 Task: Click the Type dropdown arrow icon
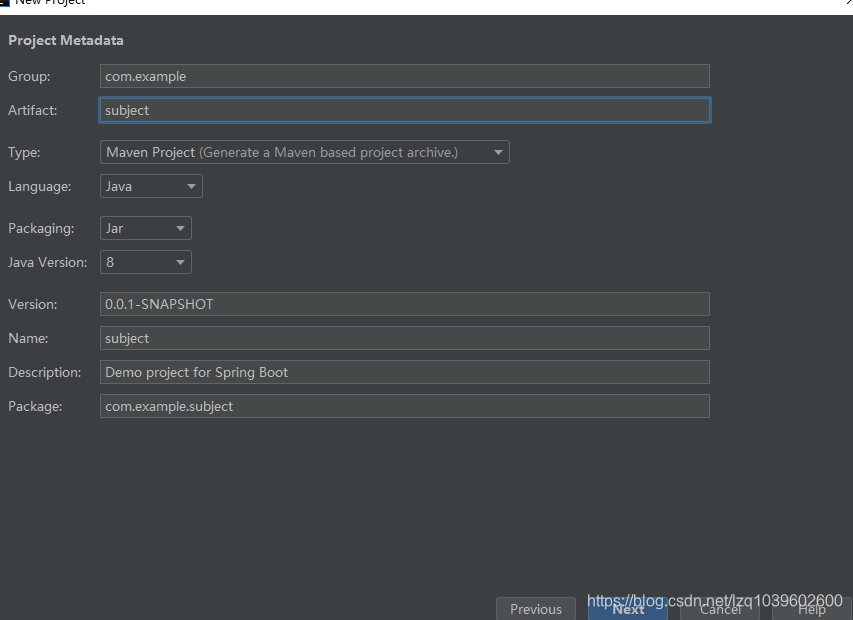[x=498, y=152]
